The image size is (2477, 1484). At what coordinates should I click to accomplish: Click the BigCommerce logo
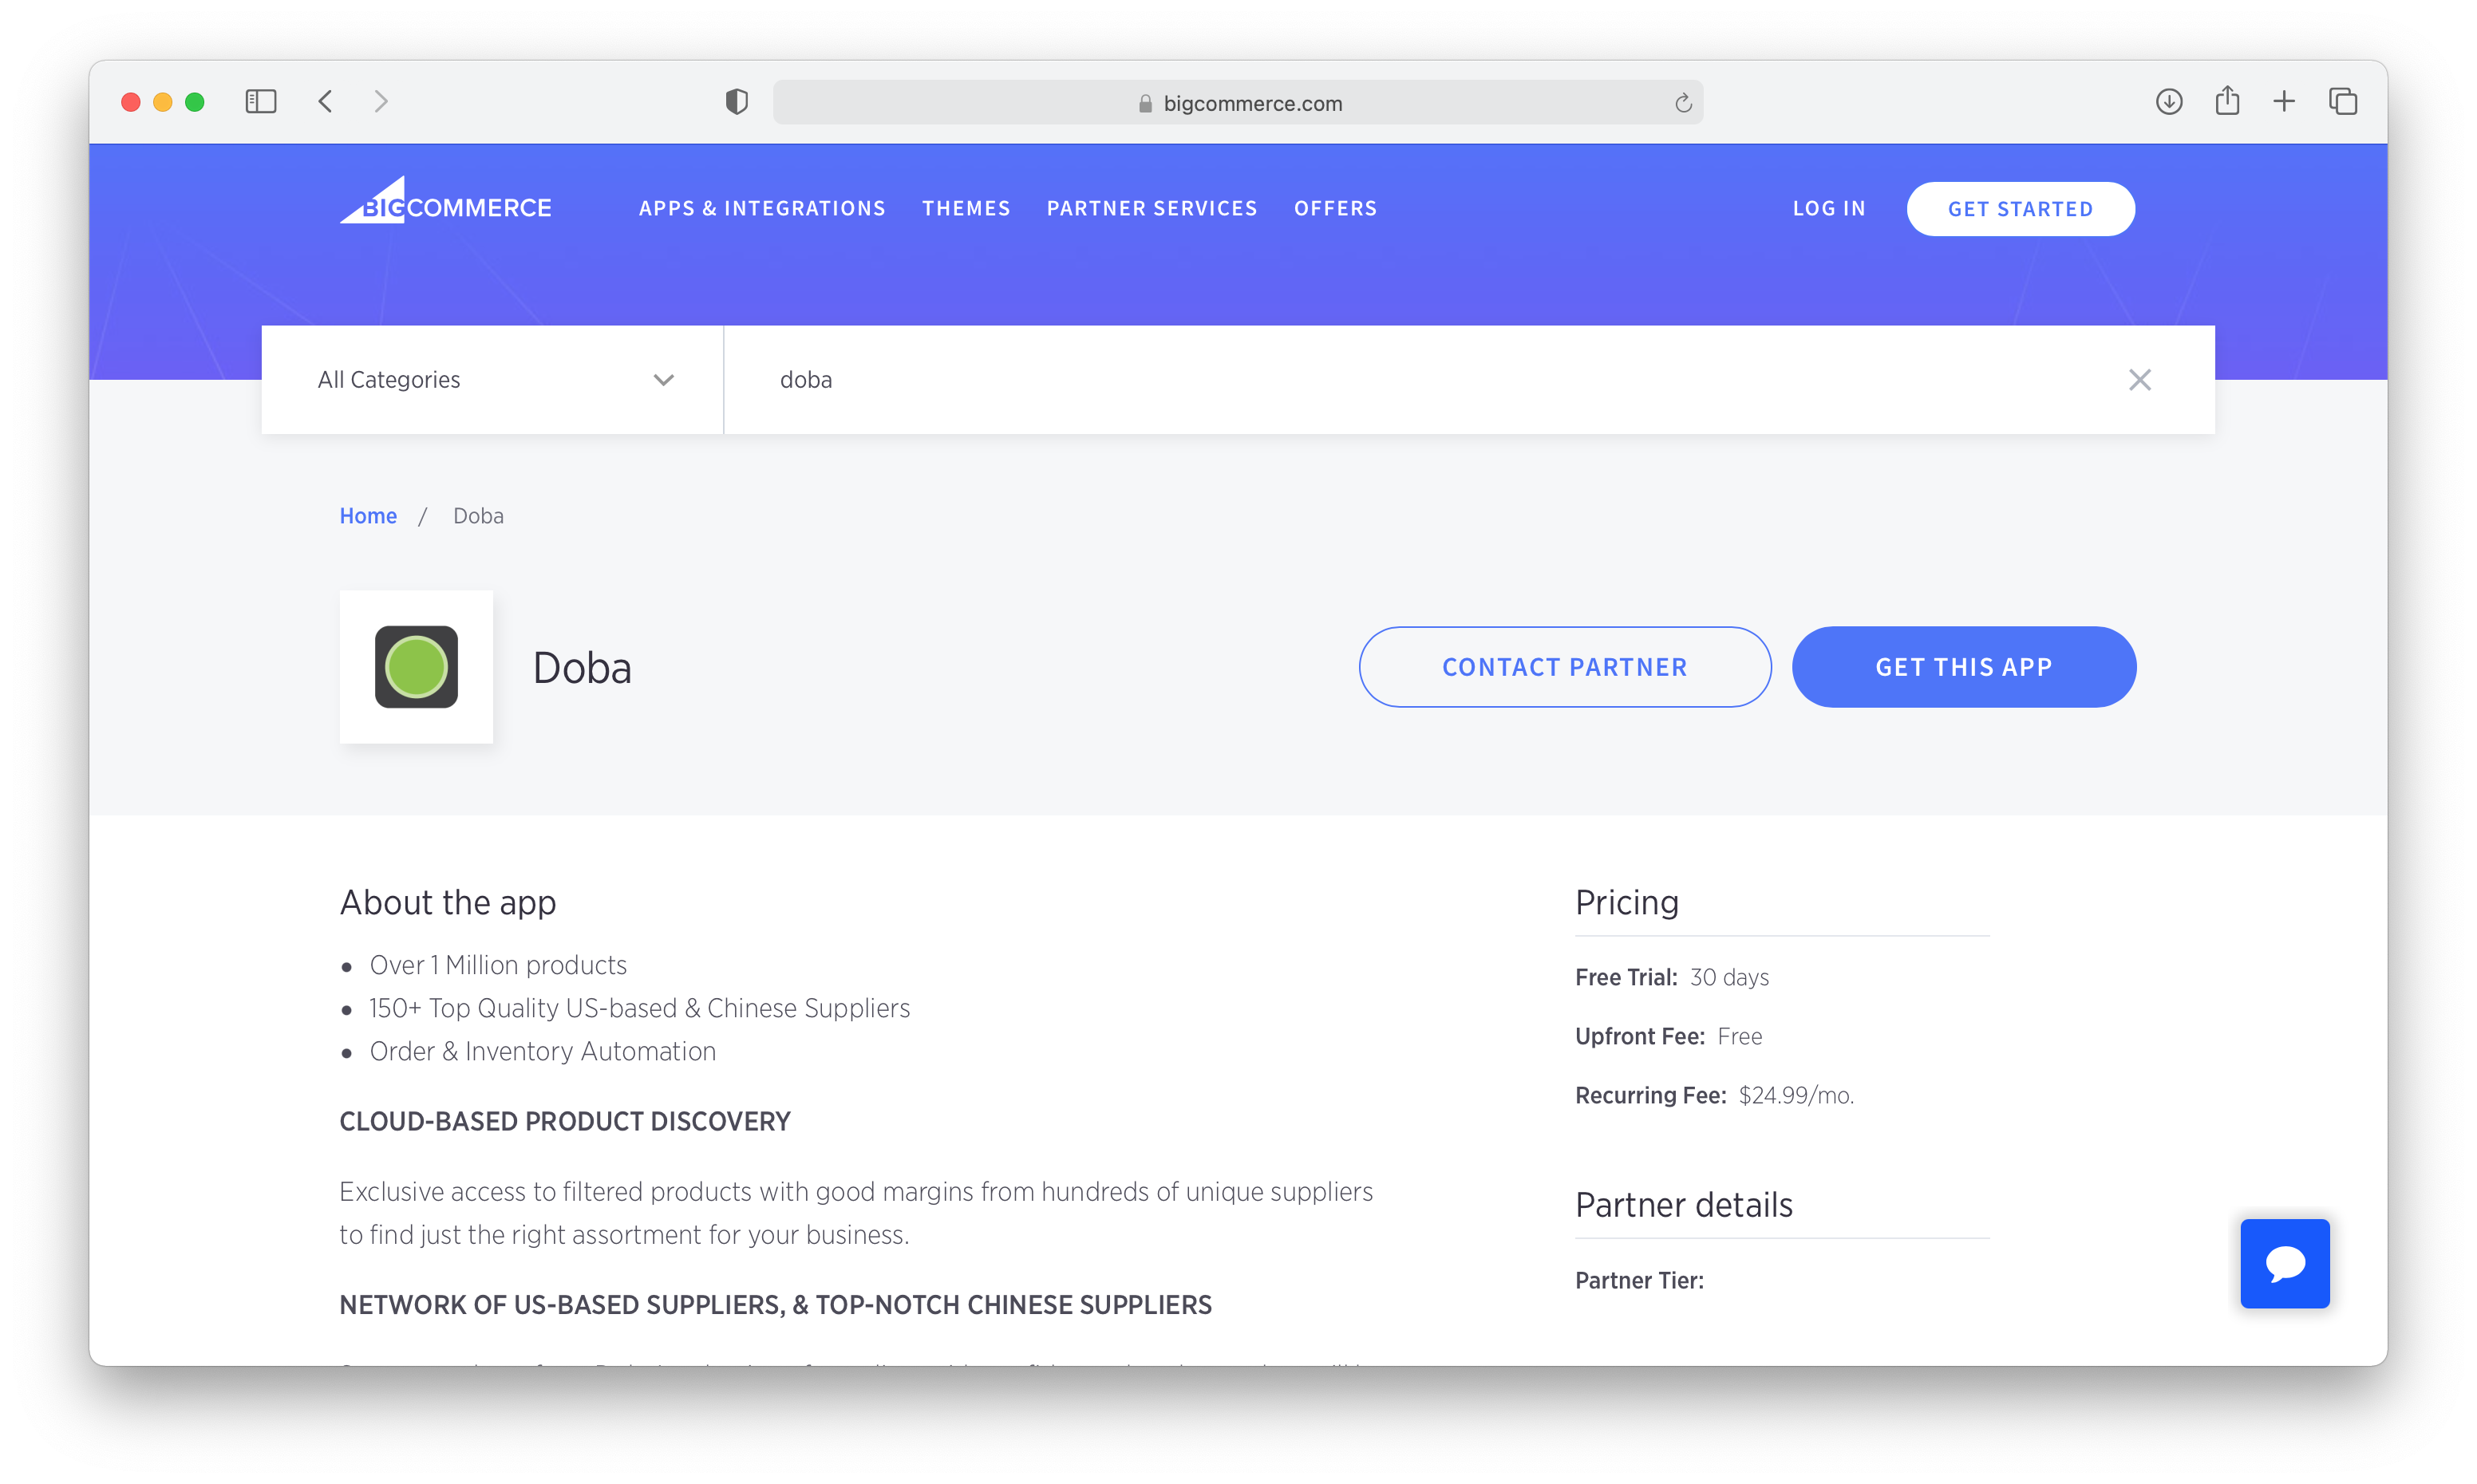tap(445, 203)
